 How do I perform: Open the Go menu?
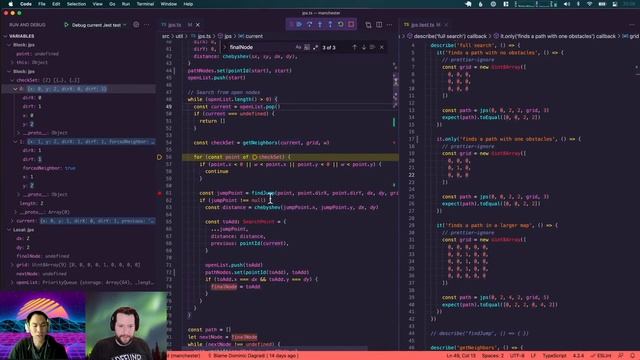(x=112, y=4)
